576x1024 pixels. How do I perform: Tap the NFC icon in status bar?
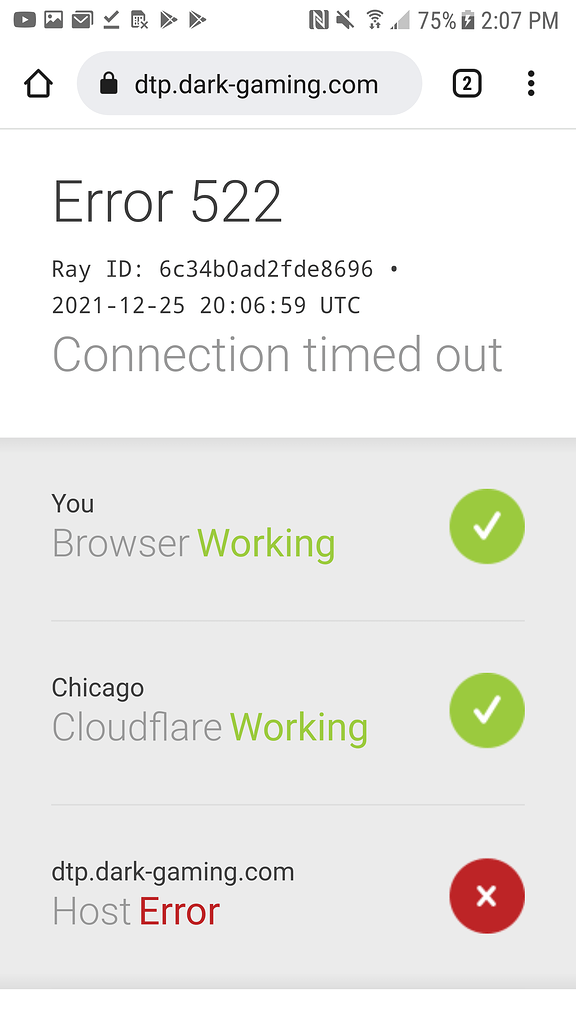(319, 20)
